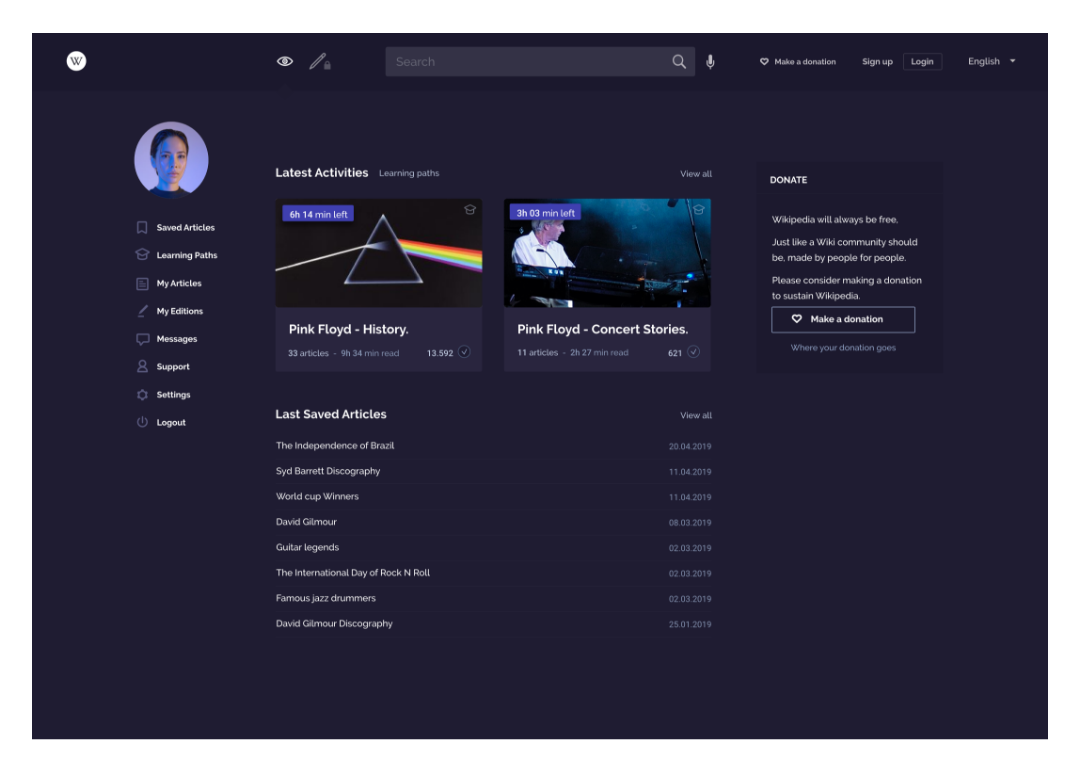Click the heart icon in header
The image size is (1080, 772).
(764, 62)
